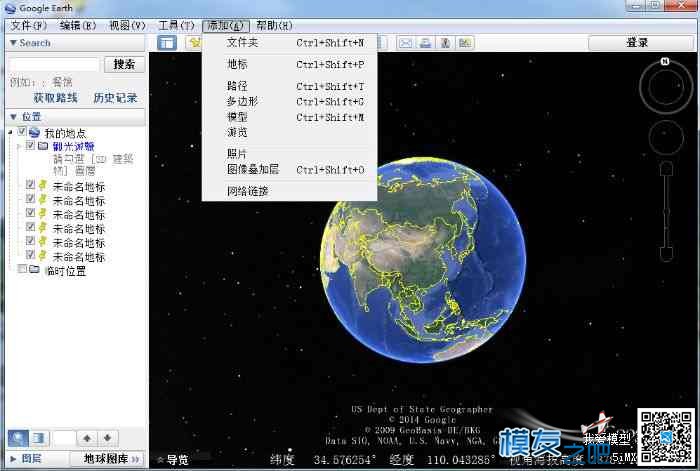700x471 pixels.
Task: Click the yellow add-placemark toolbar icon
Action: click(194, 43)
